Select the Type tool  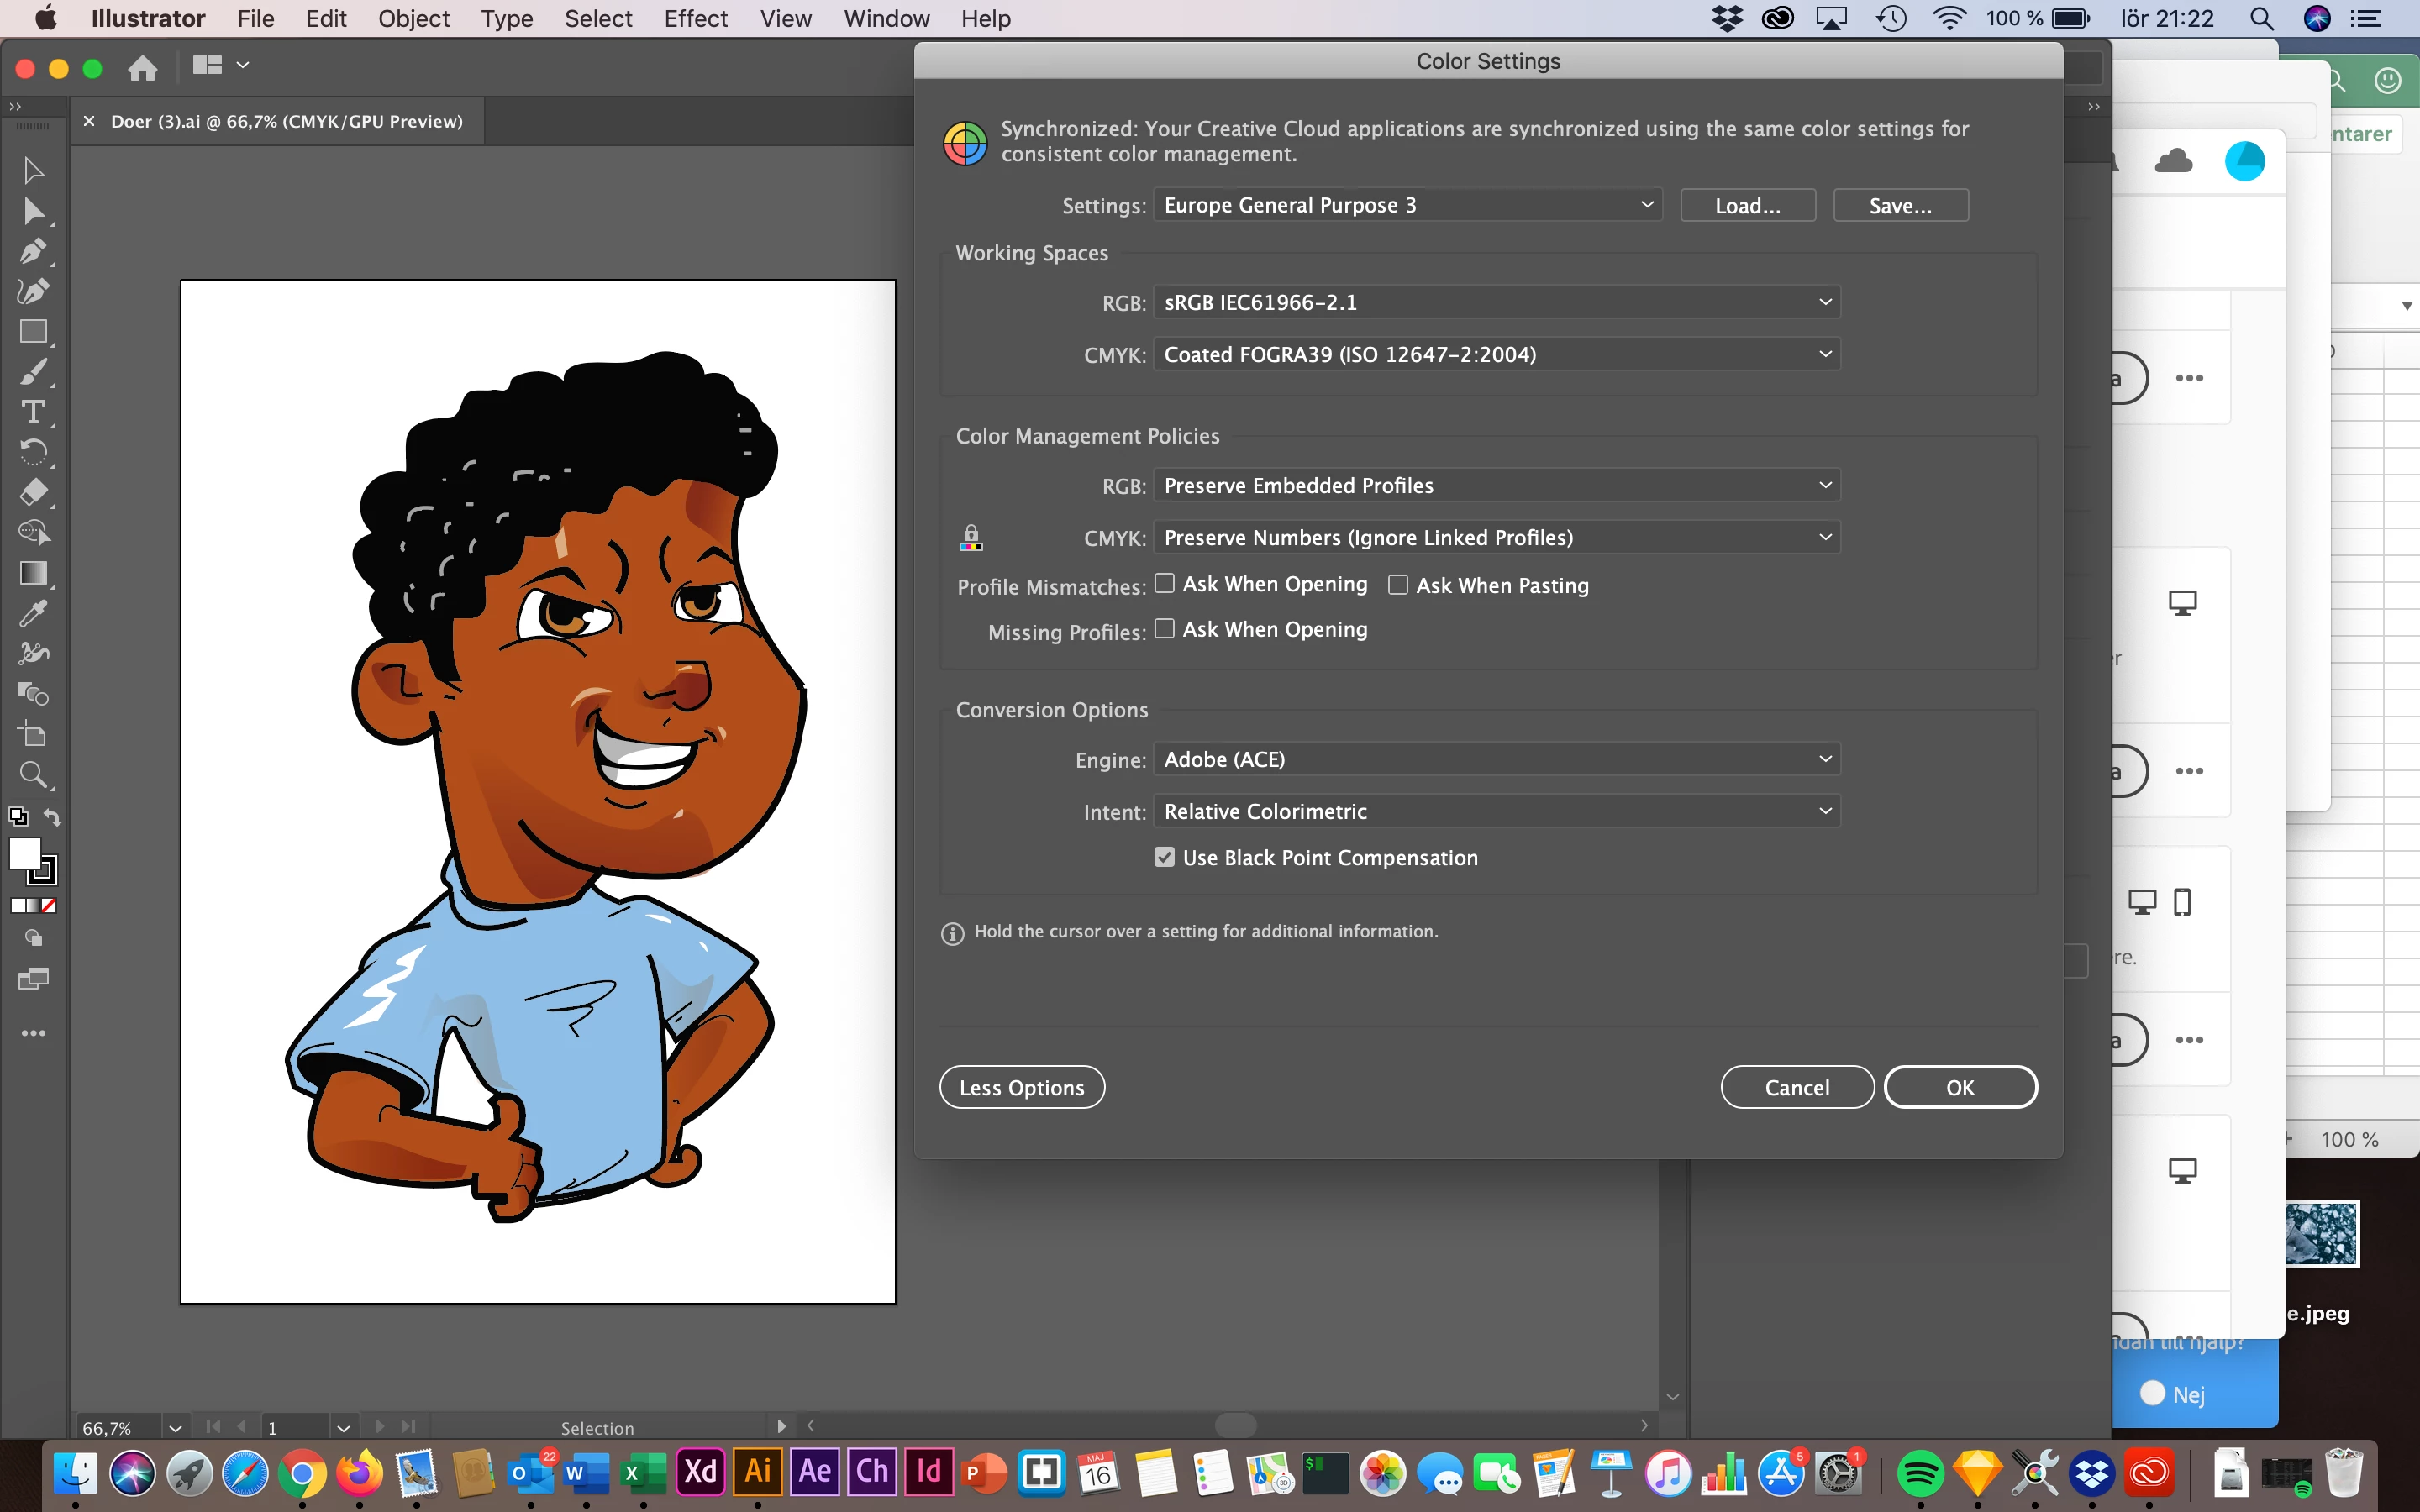(x=33, y=412)
